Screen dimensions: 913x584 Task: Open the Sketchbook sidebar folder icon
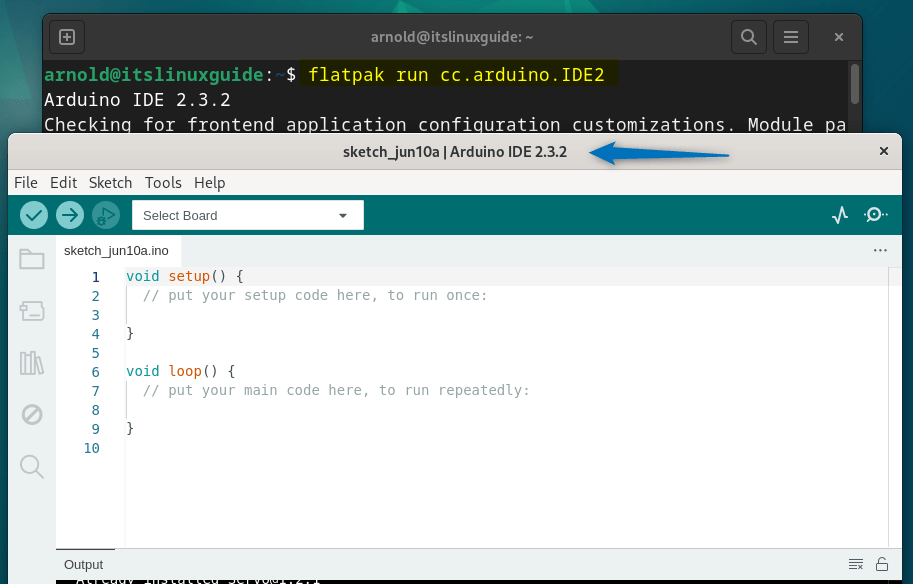[31, 259]
